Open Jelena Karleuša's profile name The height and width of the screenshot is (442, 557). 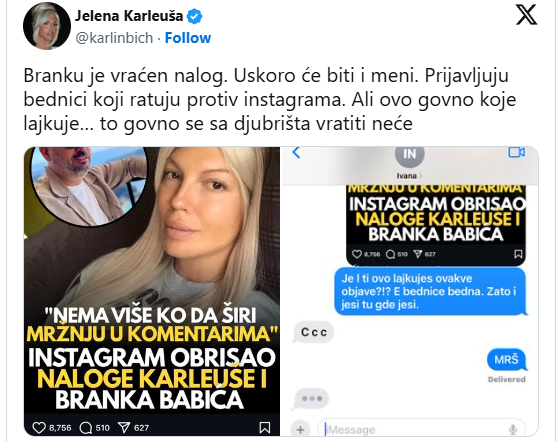[x=129, y=16]
